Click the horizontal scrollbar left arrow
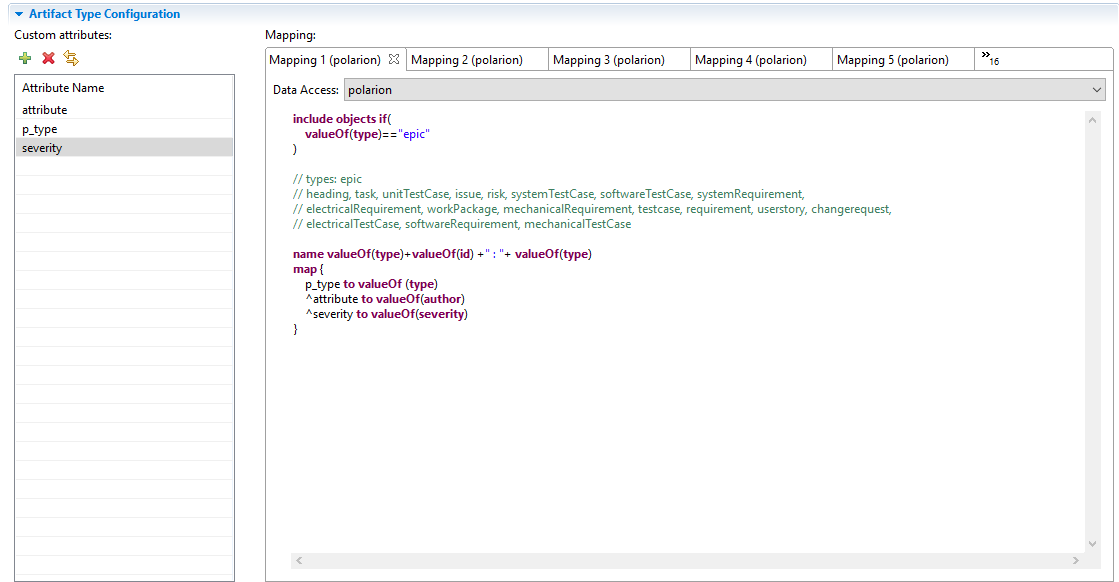1119x582 pixels. (299, 561)
